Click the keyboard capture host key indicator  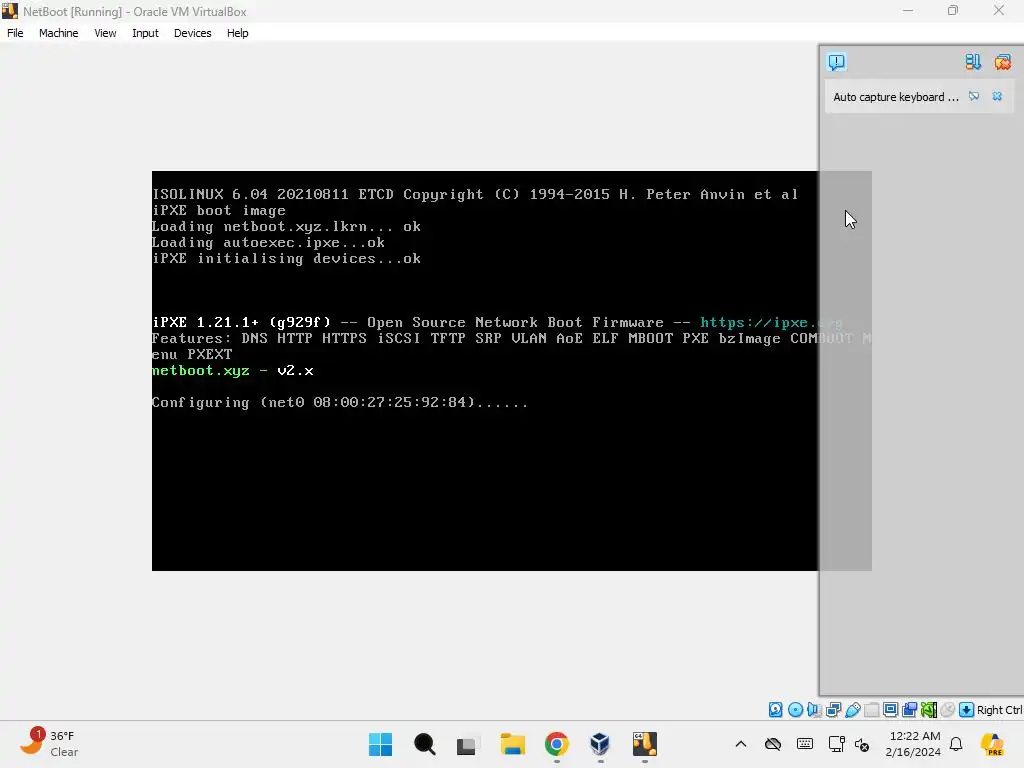coord(967,710)
